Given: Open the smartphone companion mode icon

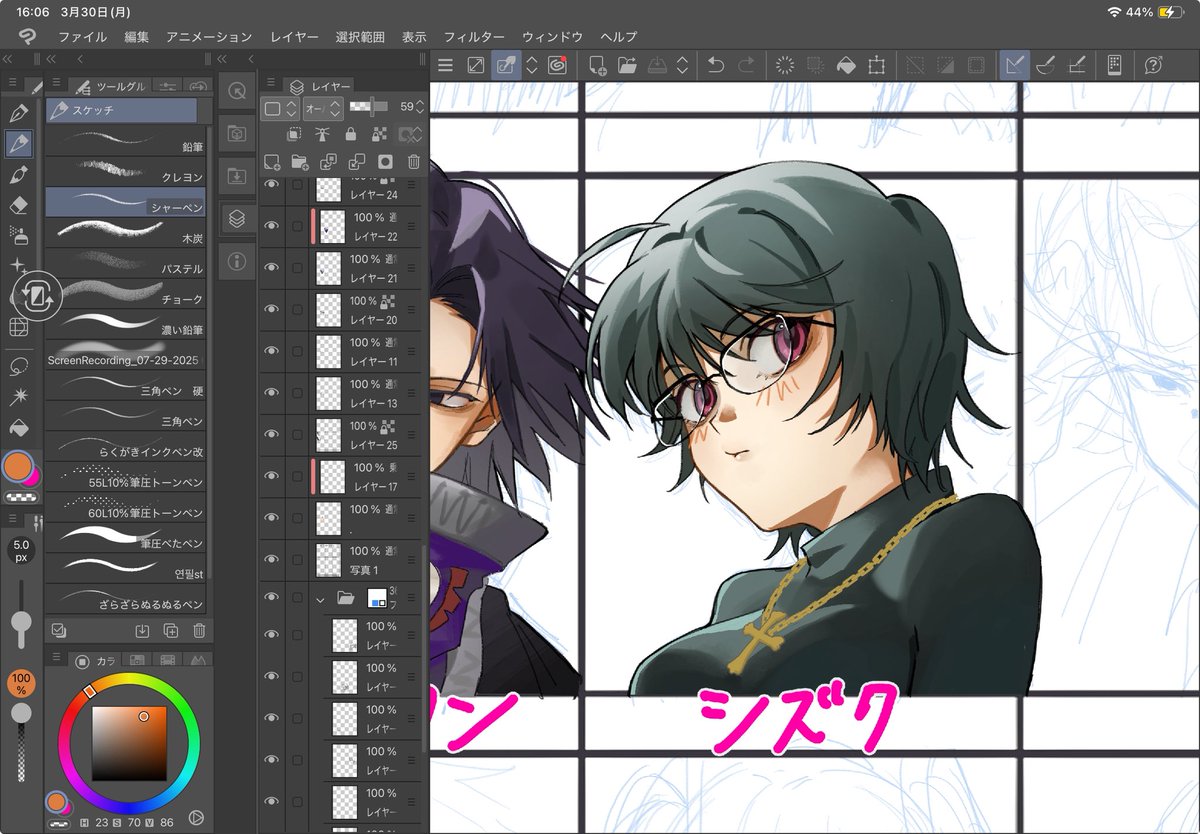Looking at the screenshot, I should 1114,65.
